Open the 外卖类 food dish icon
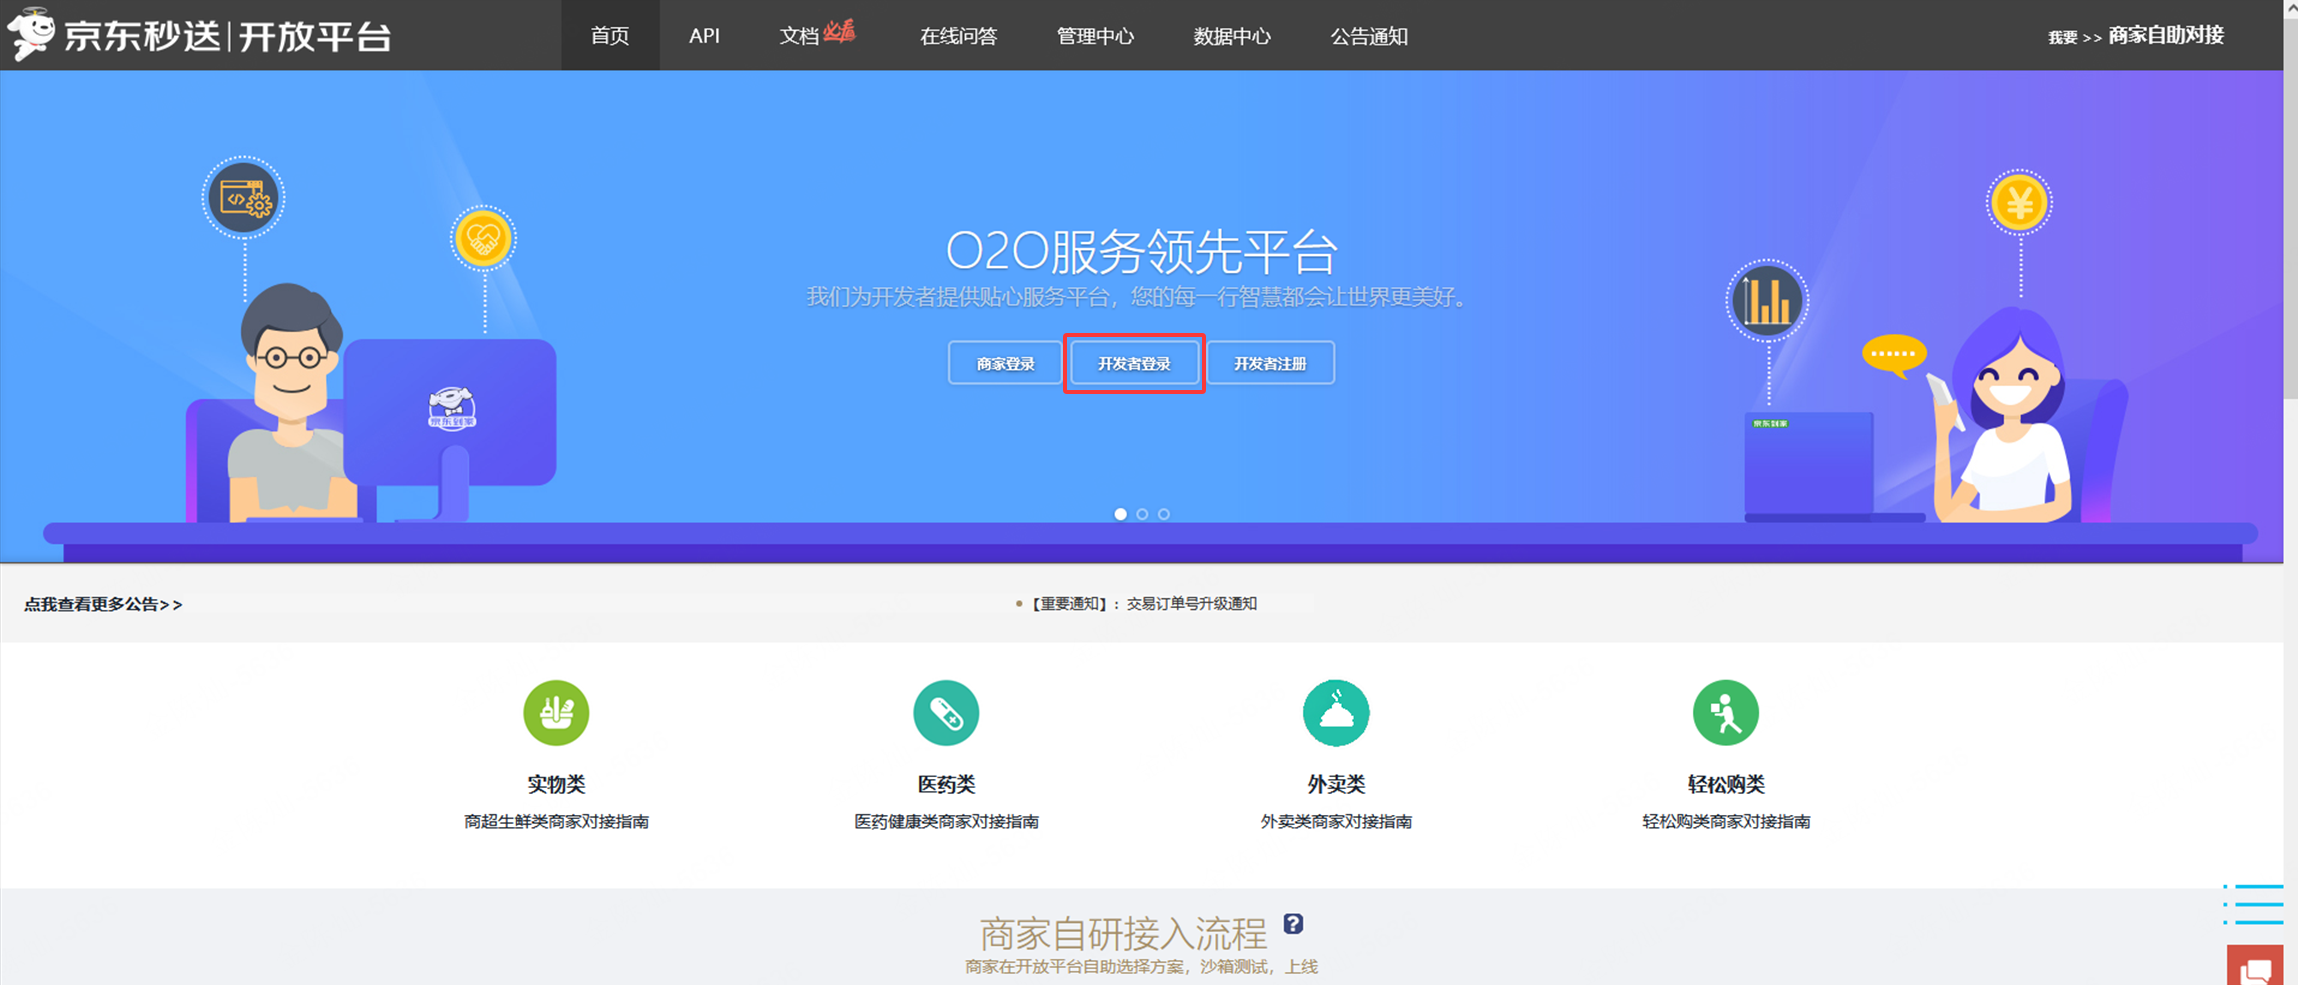 pyautogui.click(x=1336, y=713)
